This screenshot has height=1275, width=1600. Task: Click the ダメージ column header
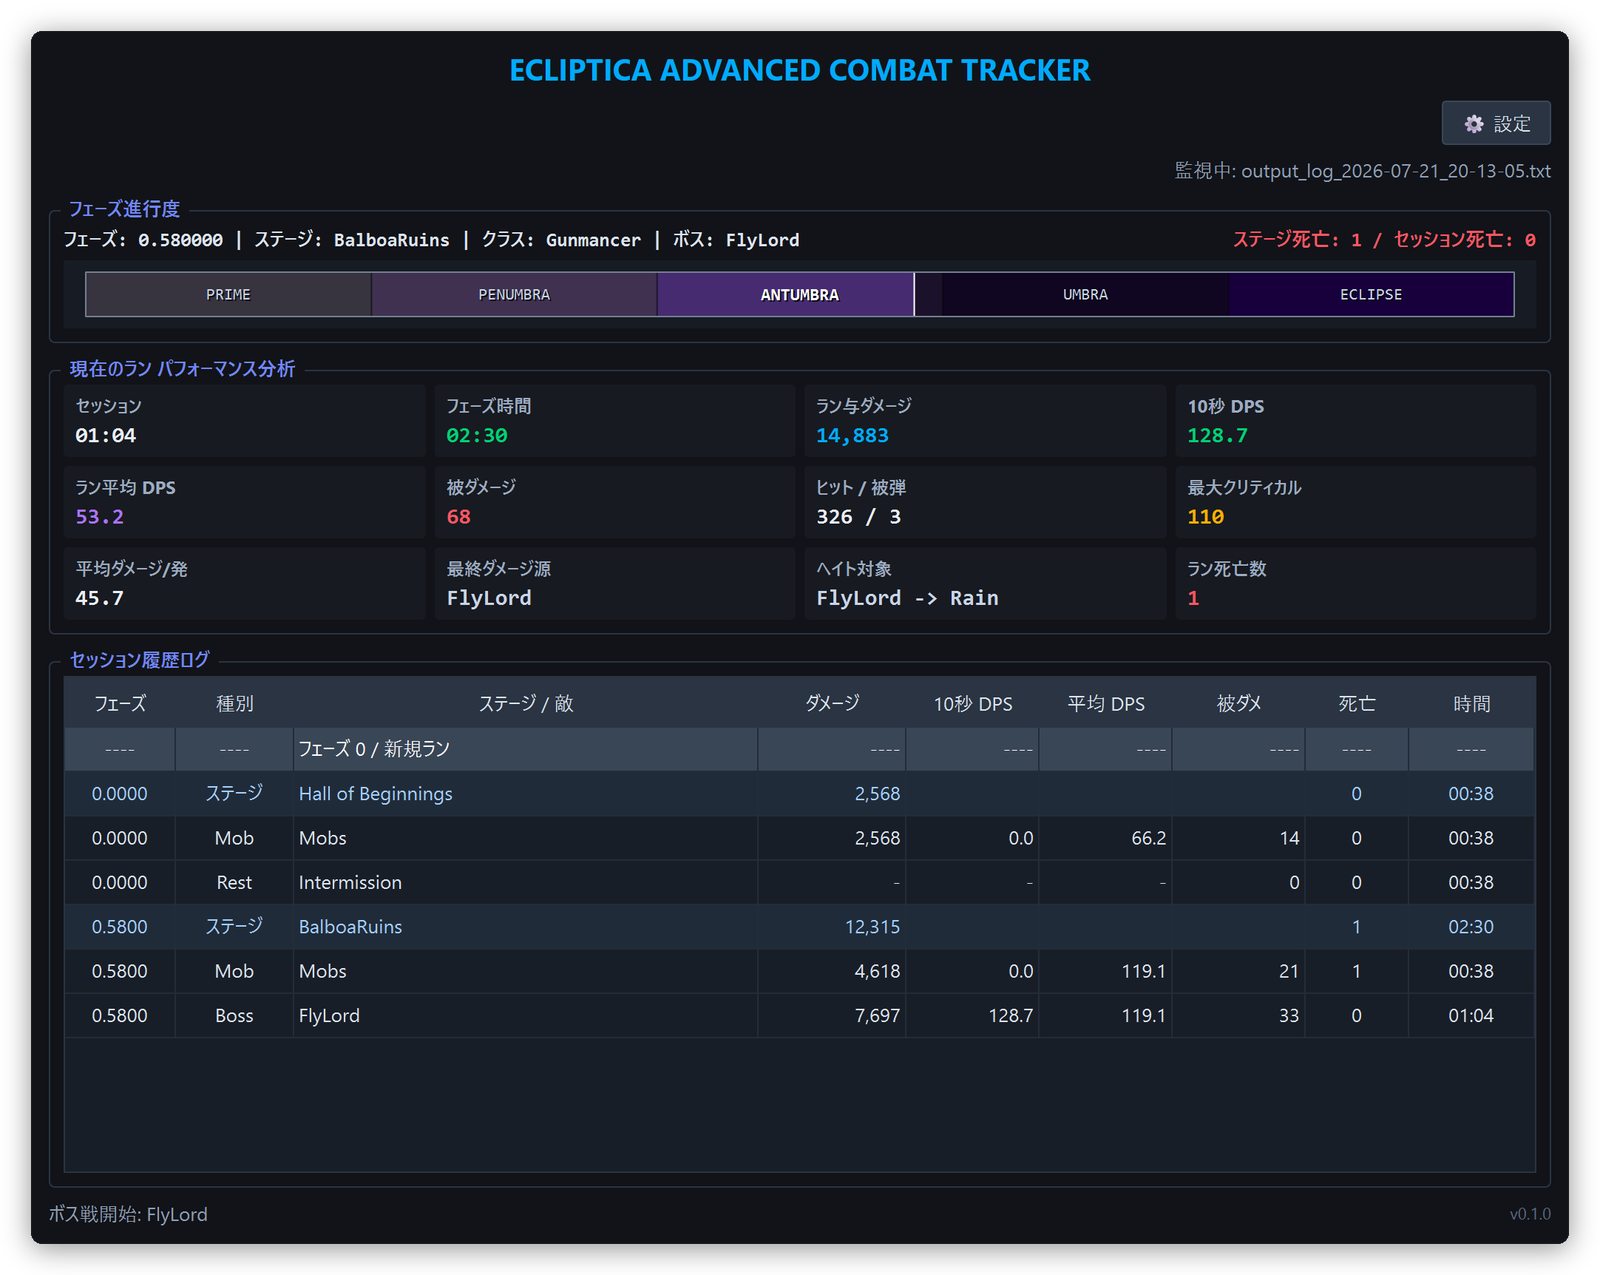click(x=832, y=704)
